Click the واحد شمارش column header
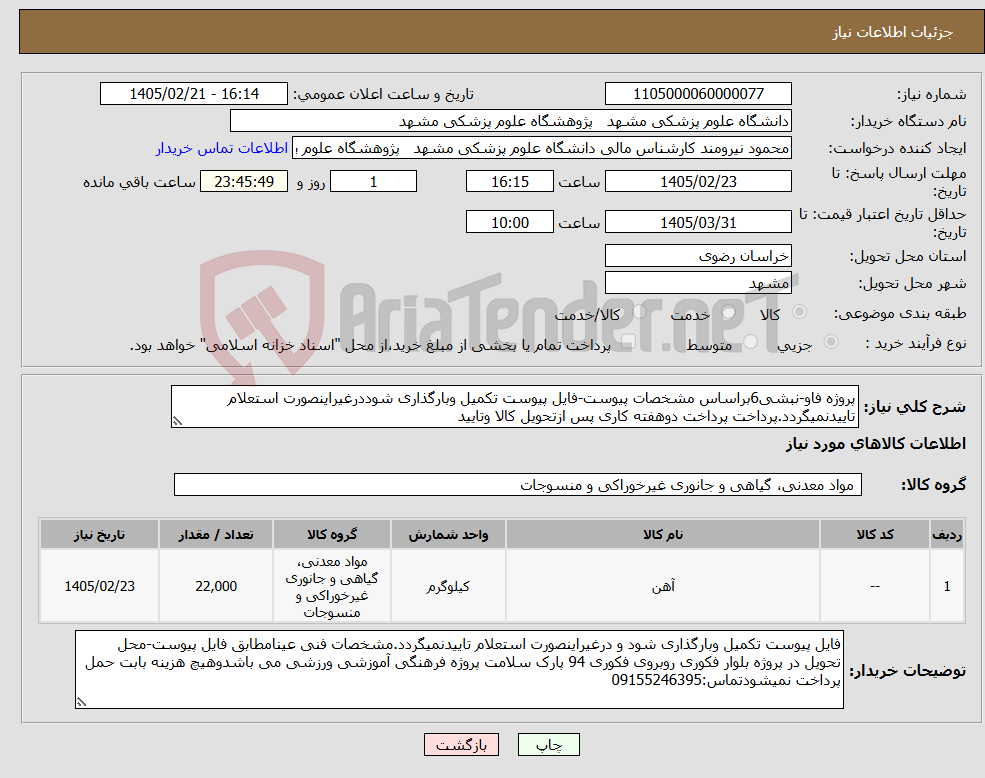 [x=448, y=534]
